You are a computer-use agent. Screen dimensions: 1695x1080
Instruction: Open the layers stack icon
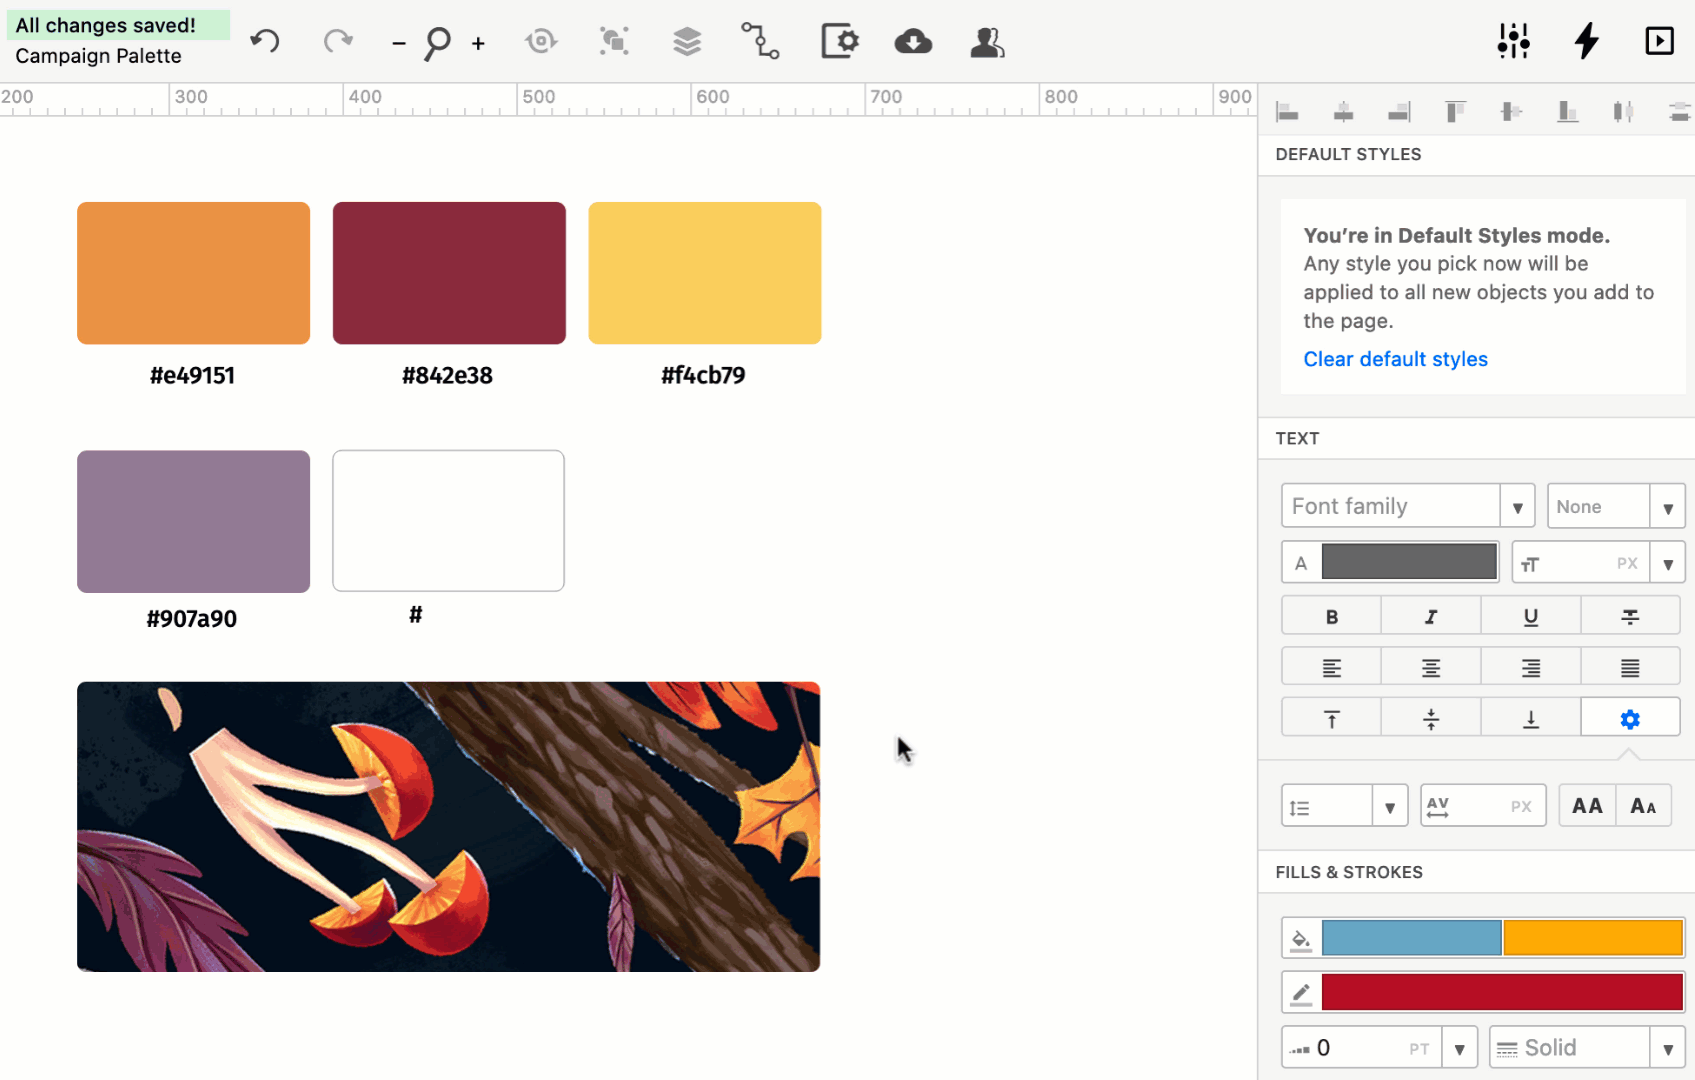pos(687,42)
